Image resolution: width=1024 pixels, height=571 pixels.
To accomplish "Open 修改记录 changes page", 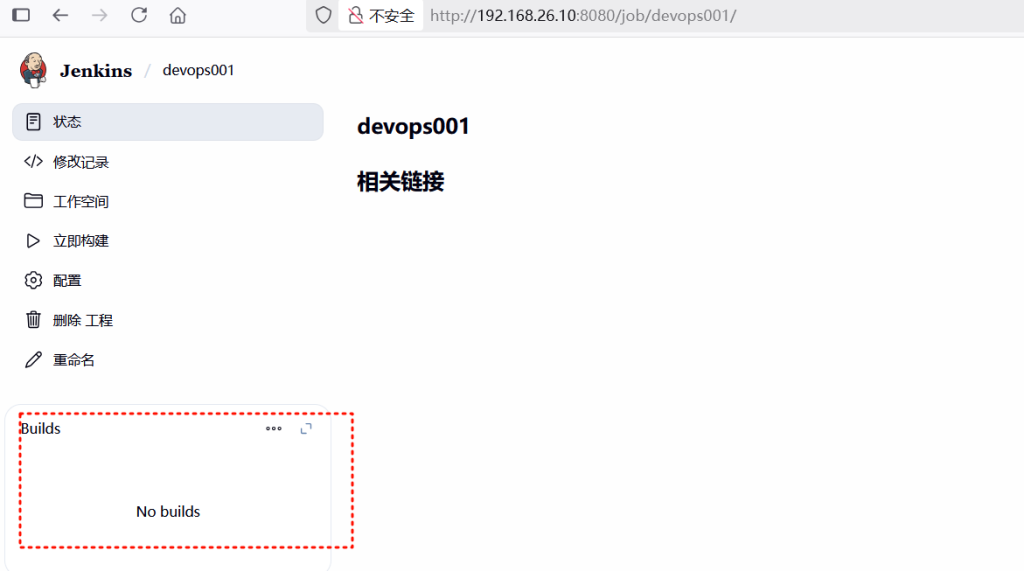I will pos(81,162).
